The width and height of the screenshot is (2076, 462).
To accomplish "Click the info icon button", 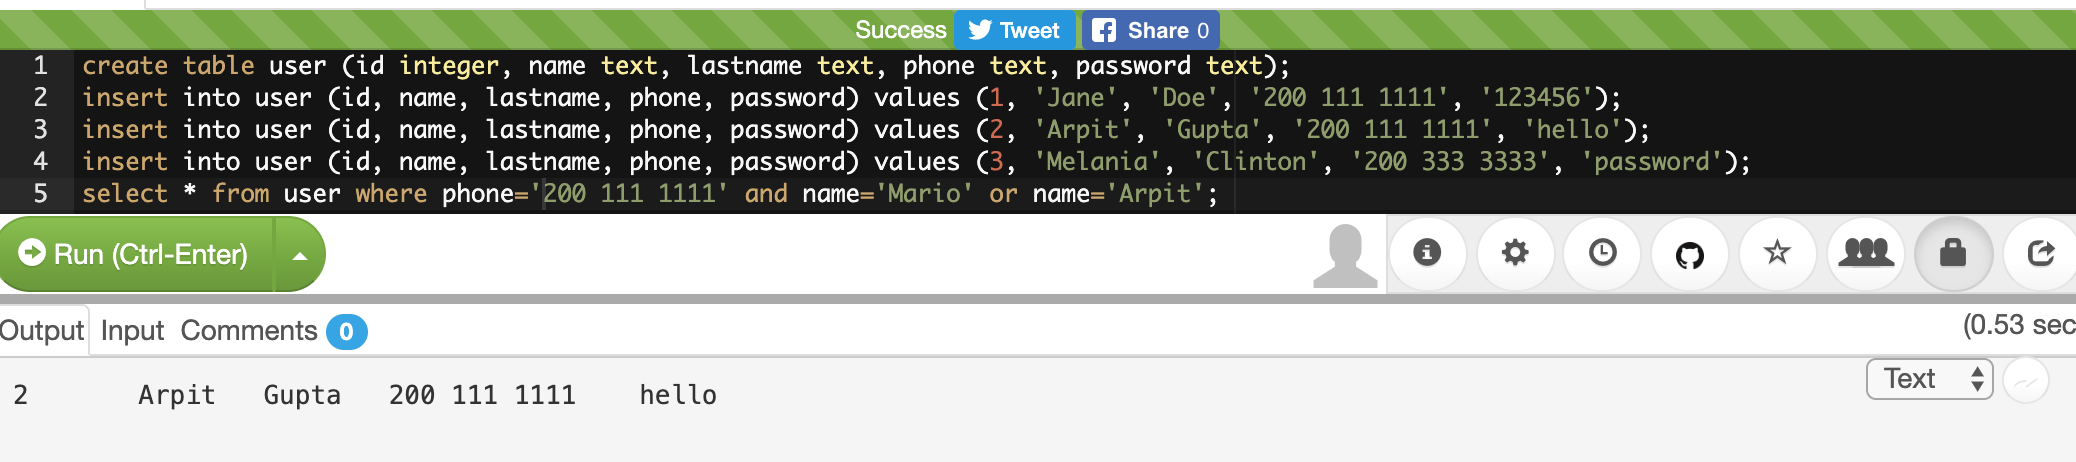I will 1427,253.
